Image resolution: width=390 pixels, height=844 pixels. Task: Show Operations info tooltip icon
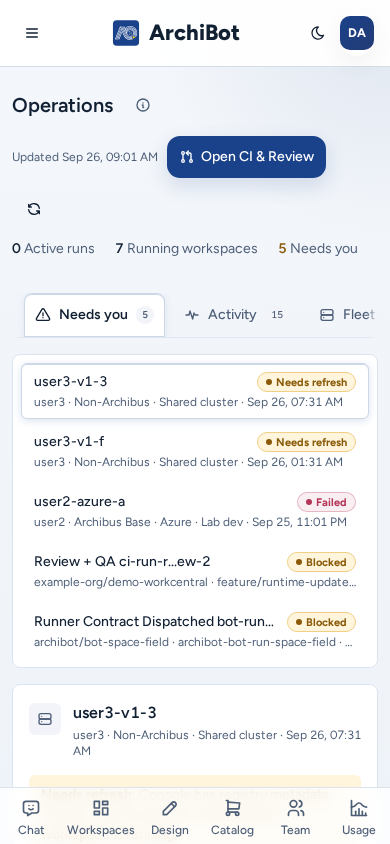pyautogui.click(x=143, y=105)
